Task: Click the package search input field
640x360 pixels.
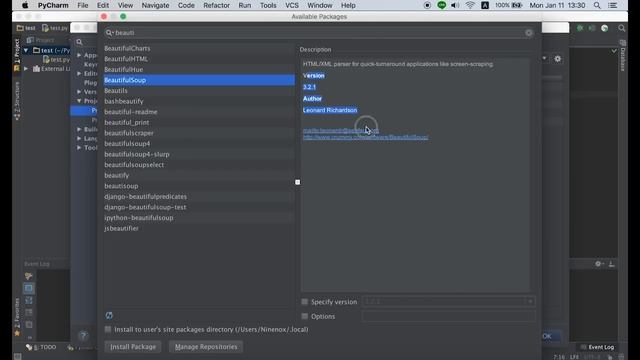Action: pos(318,33)
